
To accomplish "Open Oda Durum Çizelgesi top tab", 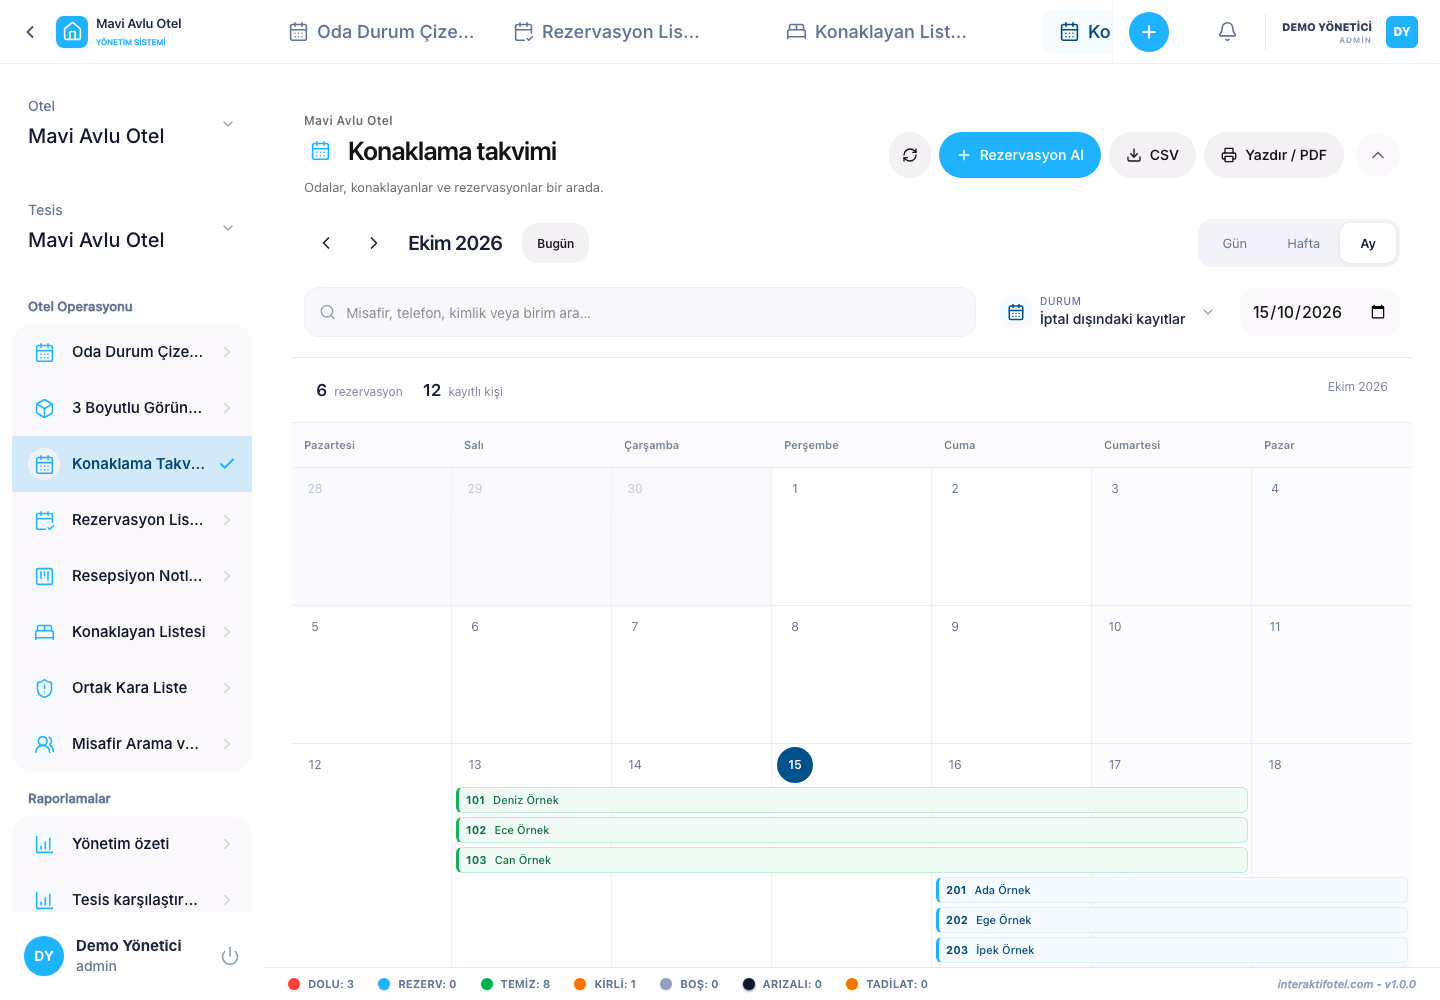I will click(382, 32).
